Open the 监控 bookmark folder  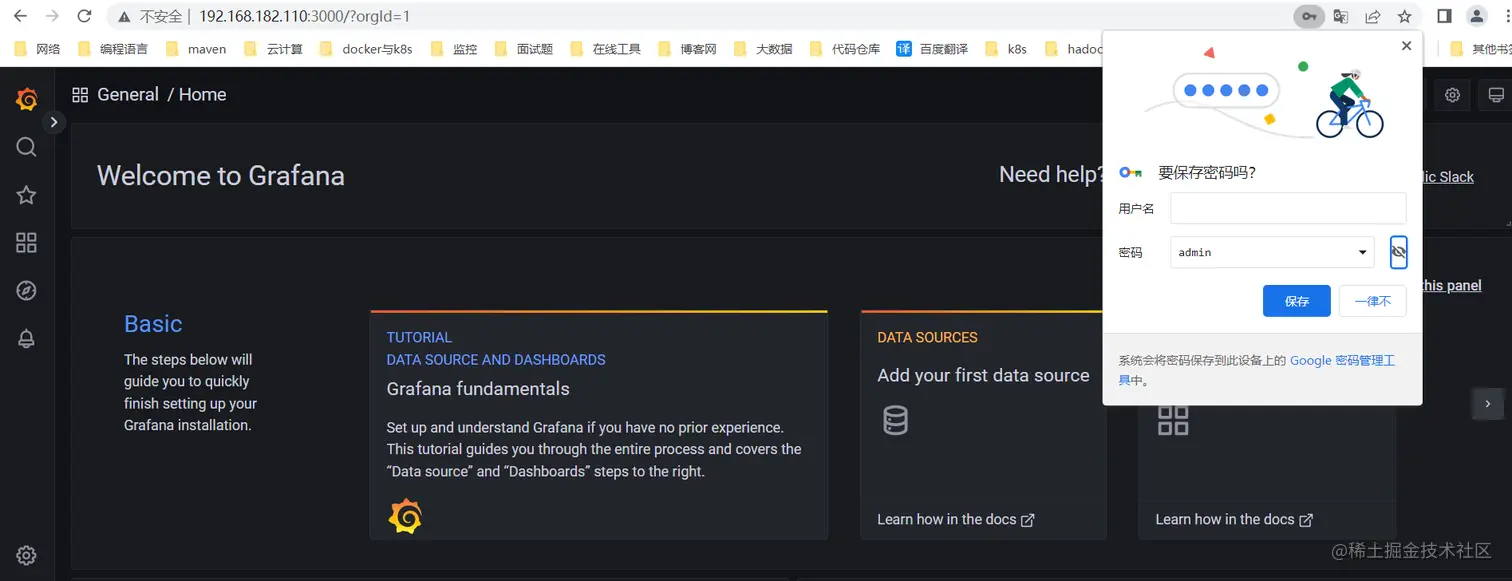[454, 48]
